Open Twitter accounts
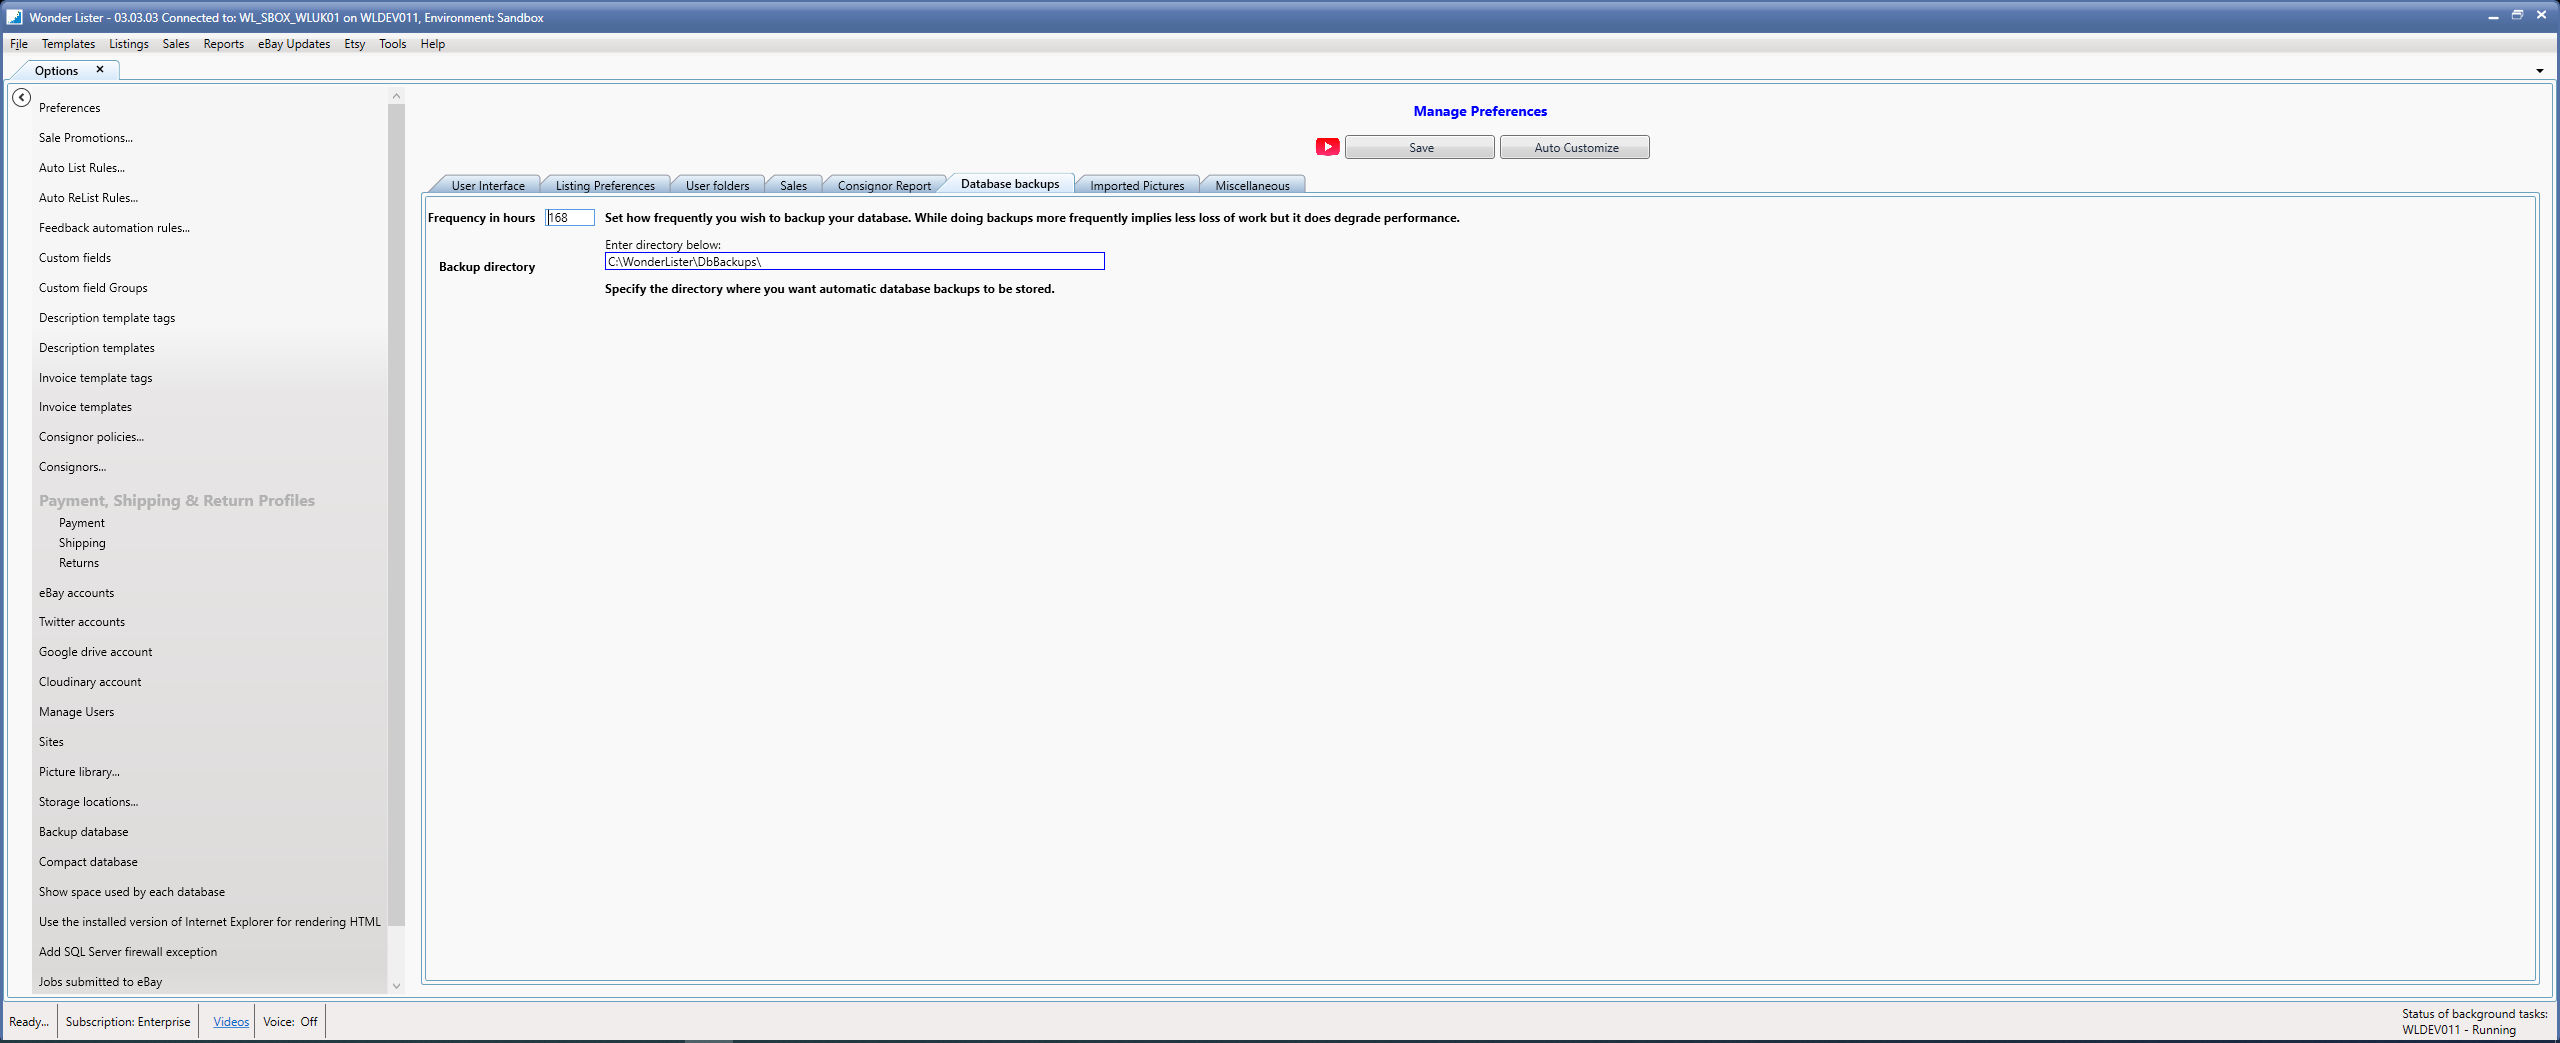The image size is (2560, 1043). (x=82, y=622)
